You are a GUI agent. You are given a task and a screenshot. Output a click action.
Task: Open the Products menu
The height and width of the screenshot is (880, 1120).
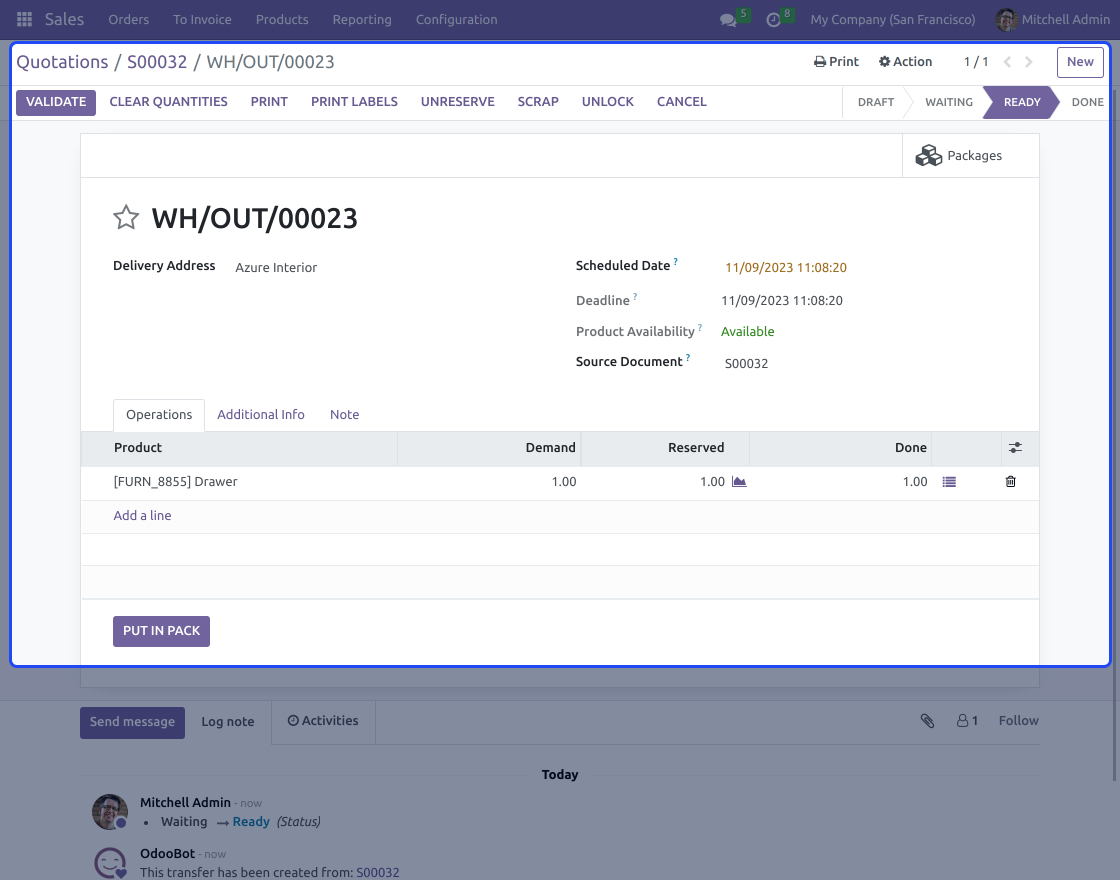282,19
